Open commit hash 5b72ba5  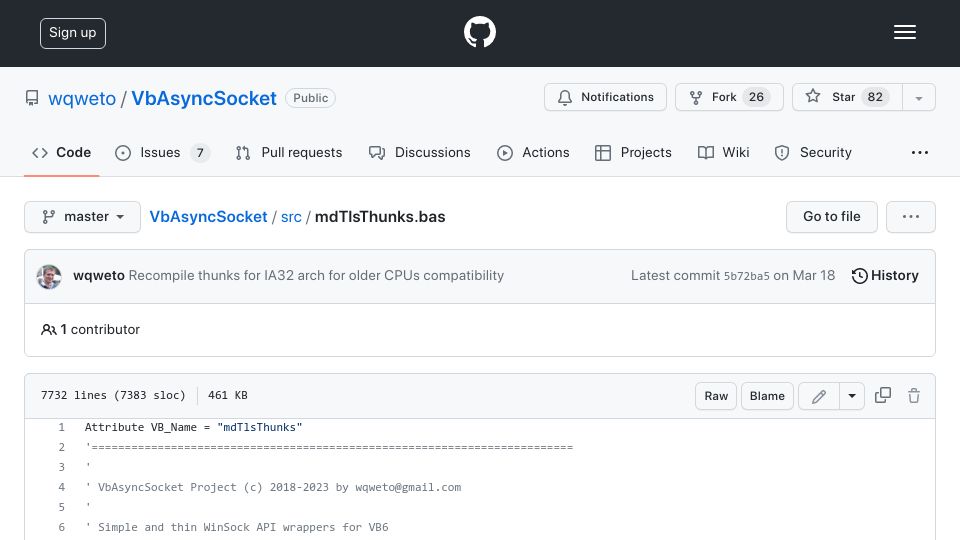point(746,276)
